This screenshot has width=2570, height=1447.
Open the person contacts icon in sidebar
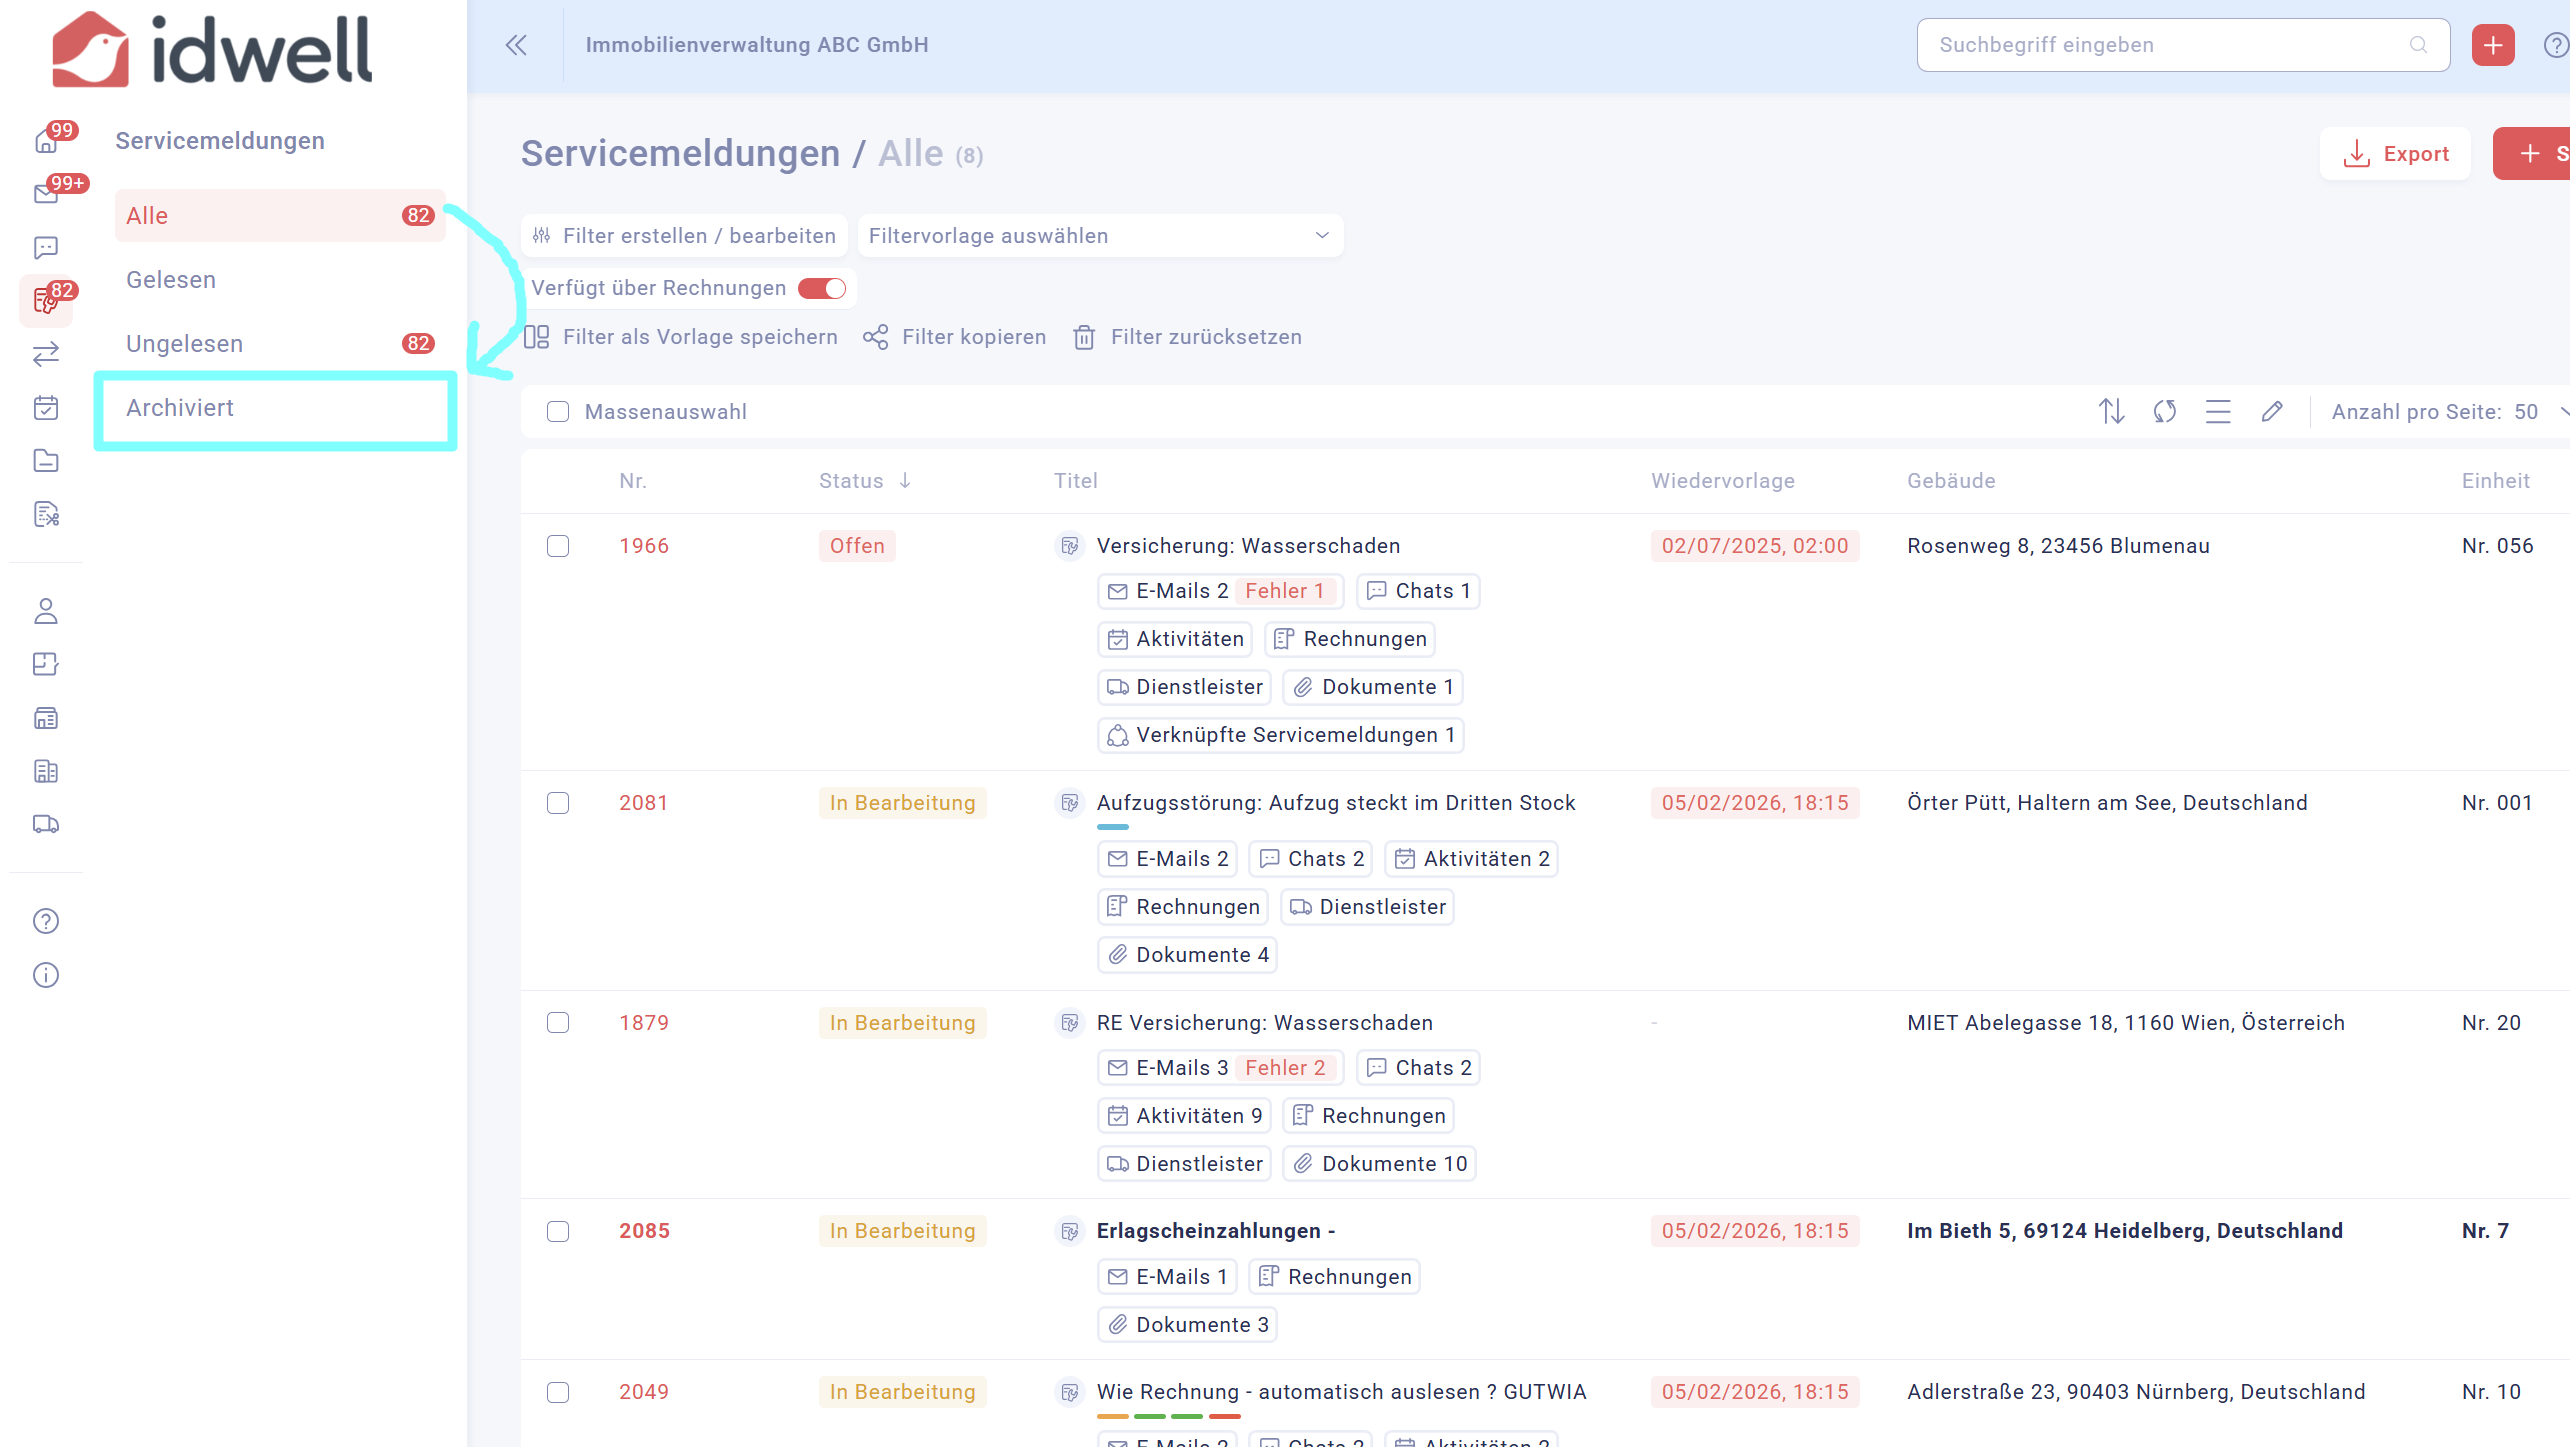[x=46, y=611]
